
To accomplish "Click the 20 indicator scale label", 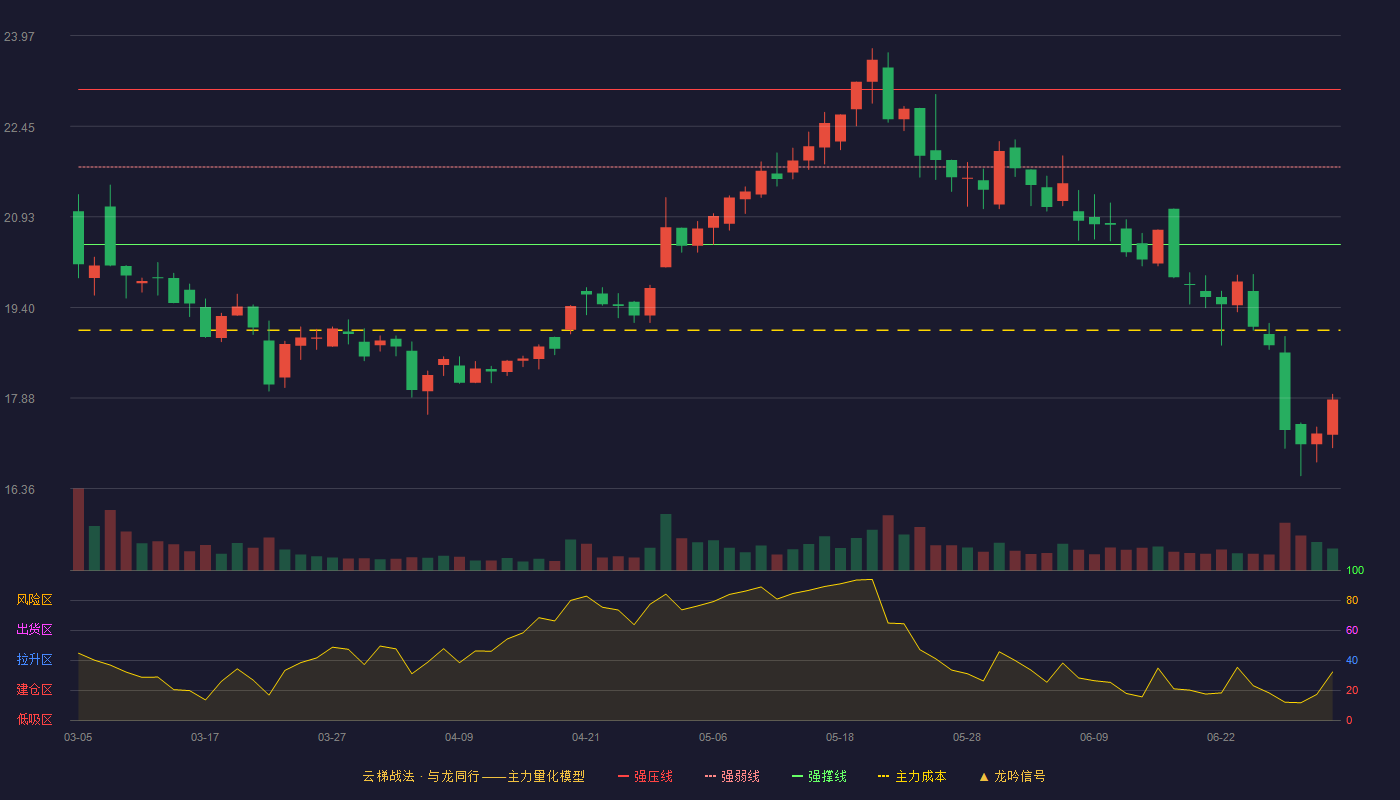I will point(1352,690).
